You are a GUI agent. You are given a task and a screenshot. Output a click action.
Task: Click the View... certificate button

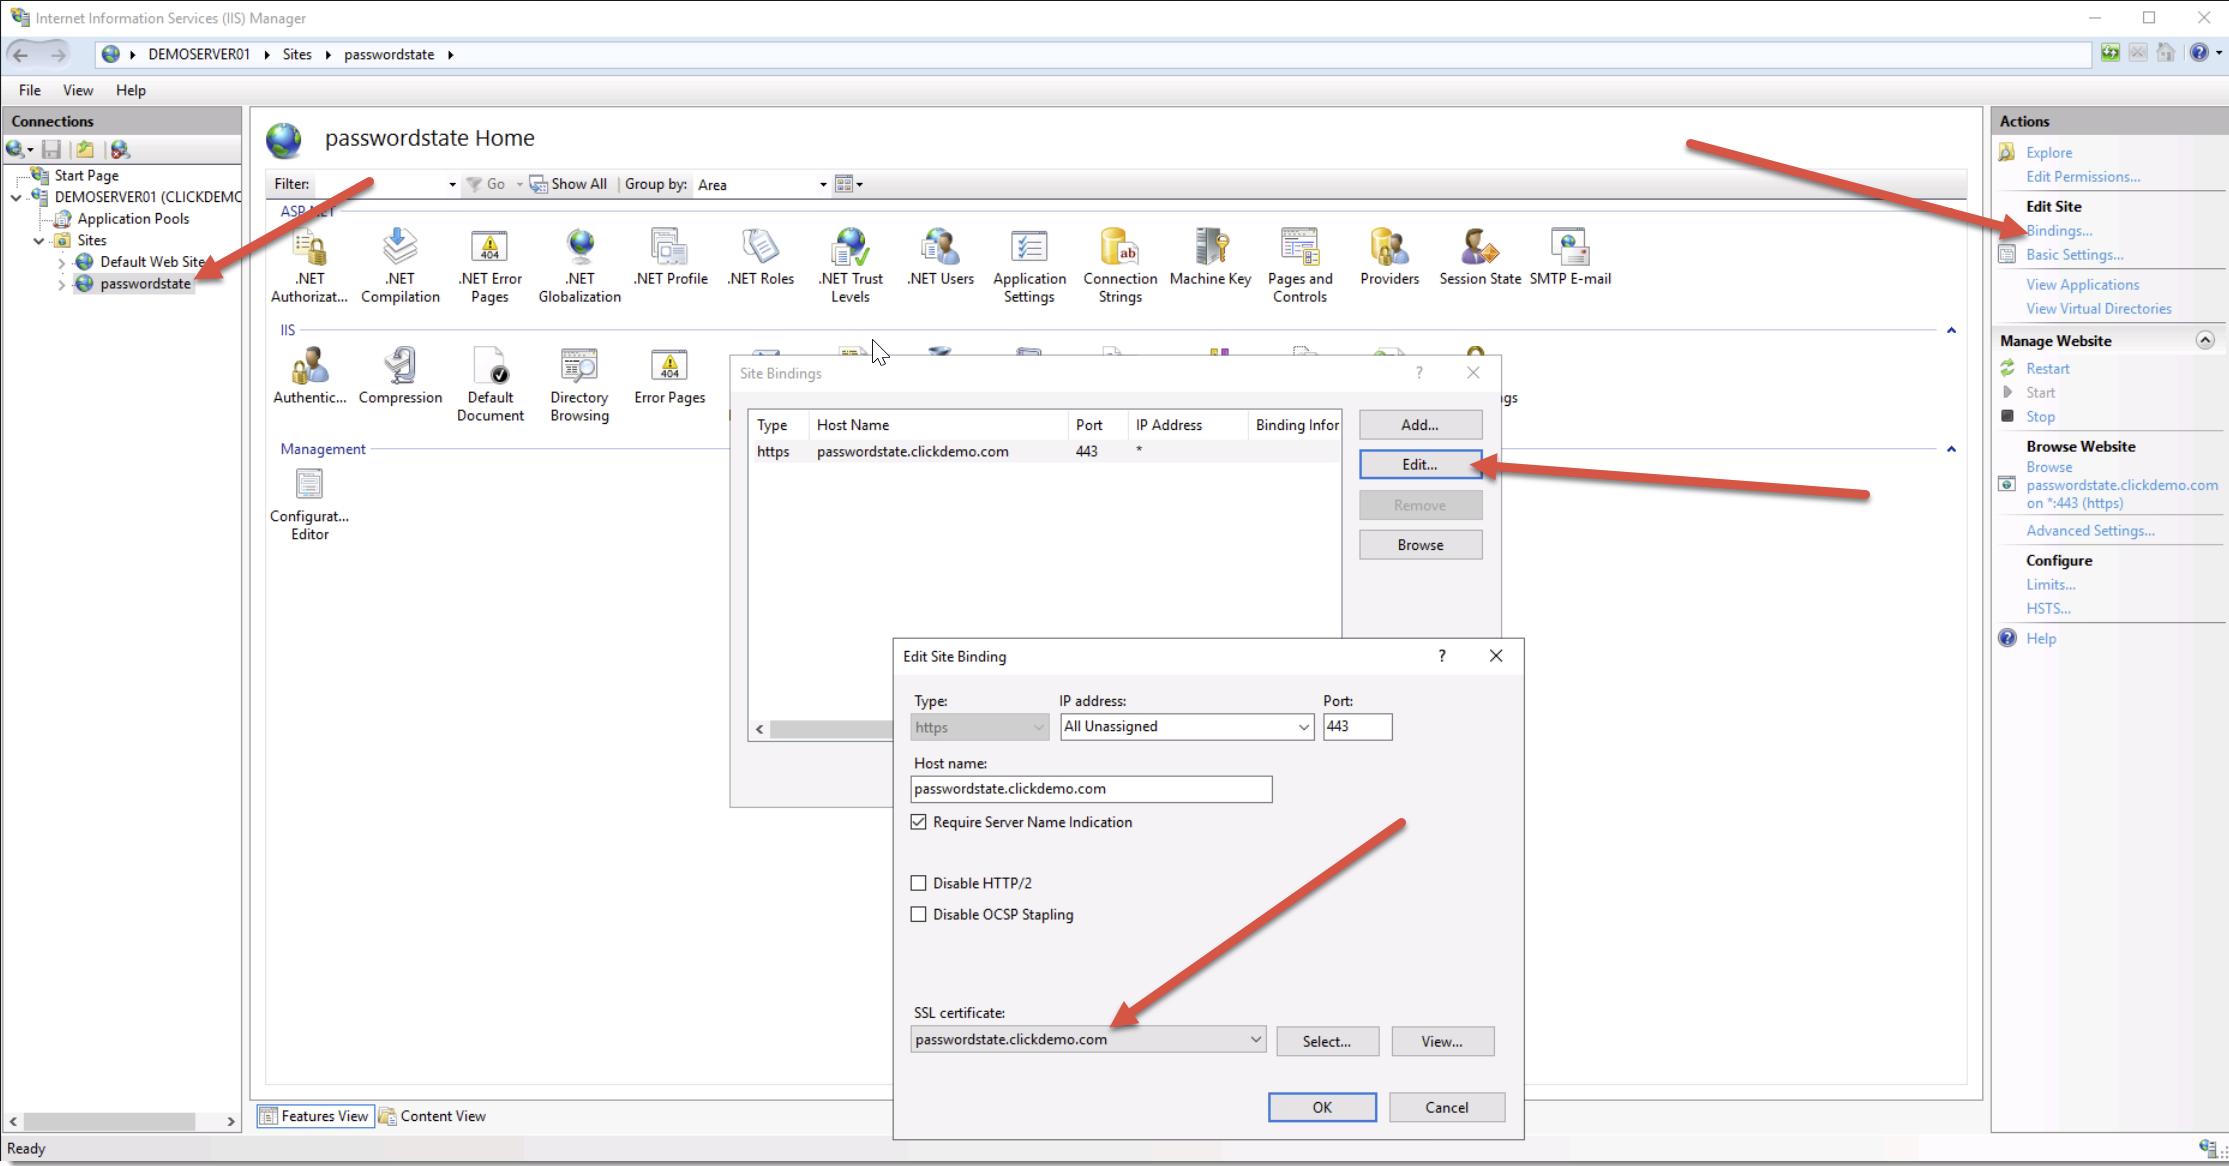(1442, 1041)
